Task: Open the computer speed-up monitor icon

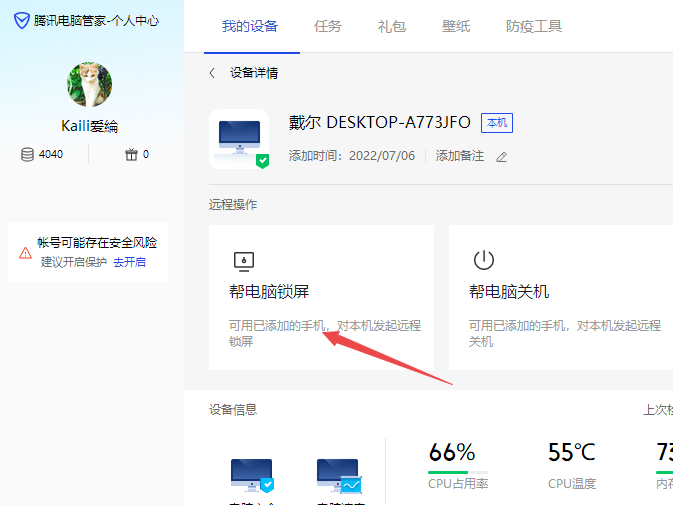Action: pos(339,475)
